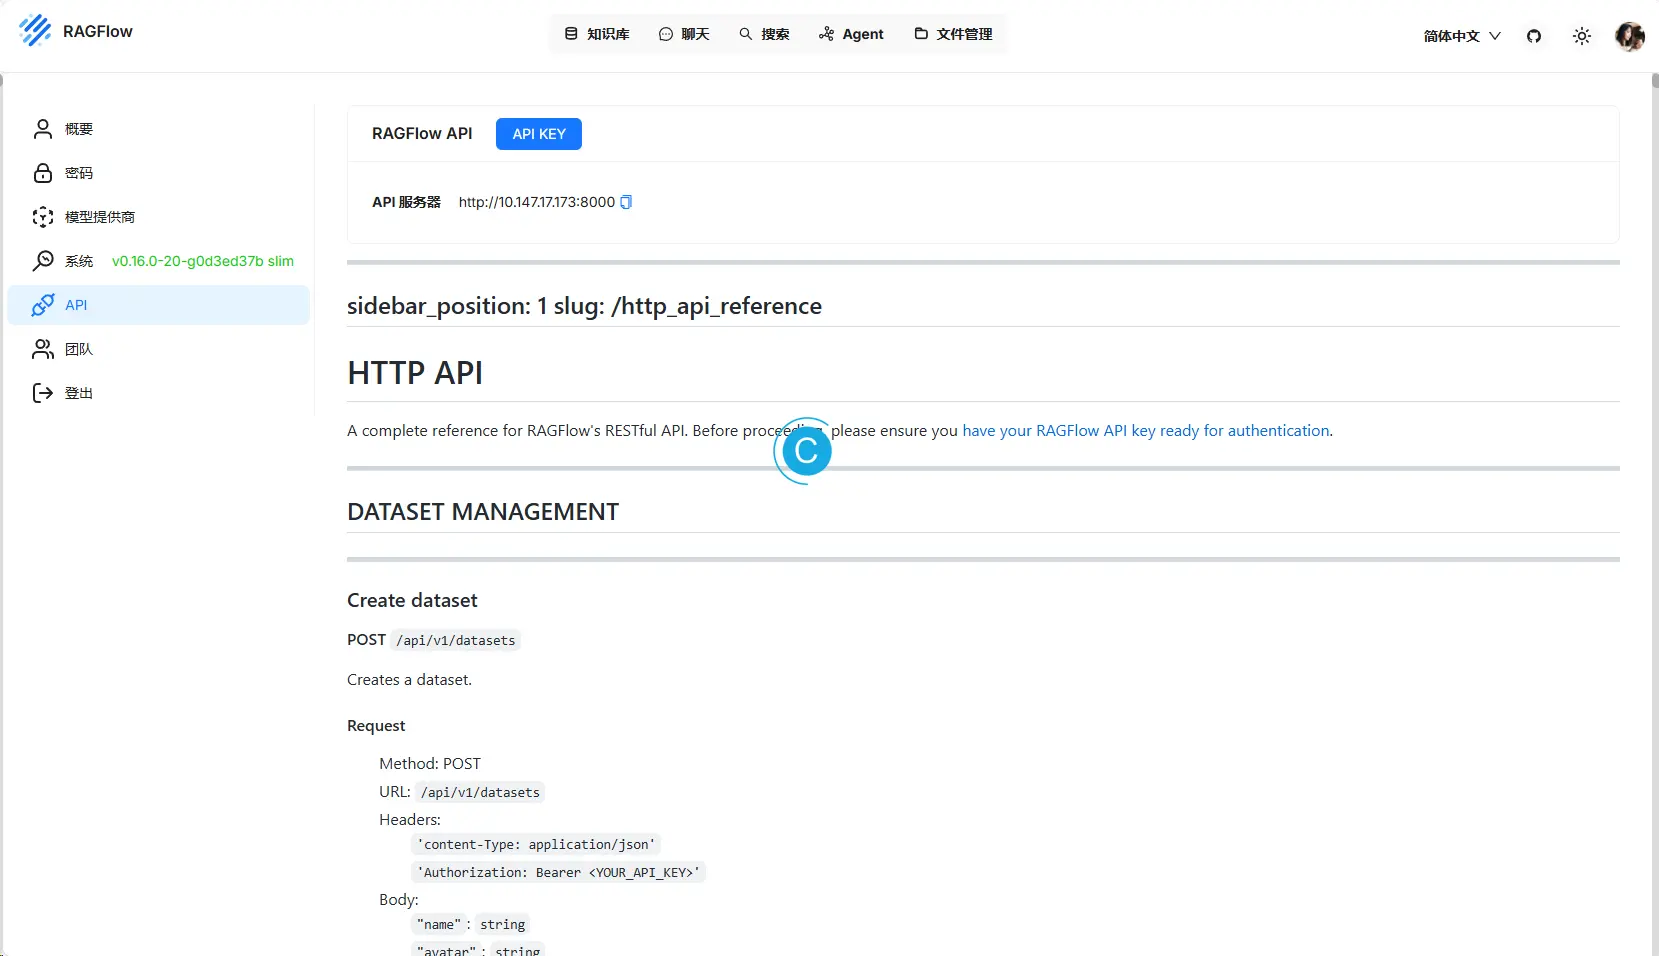The width and height of the screenshot is (1659, 956).
Task: Open the GitHub icon link
Action: 1534,36
